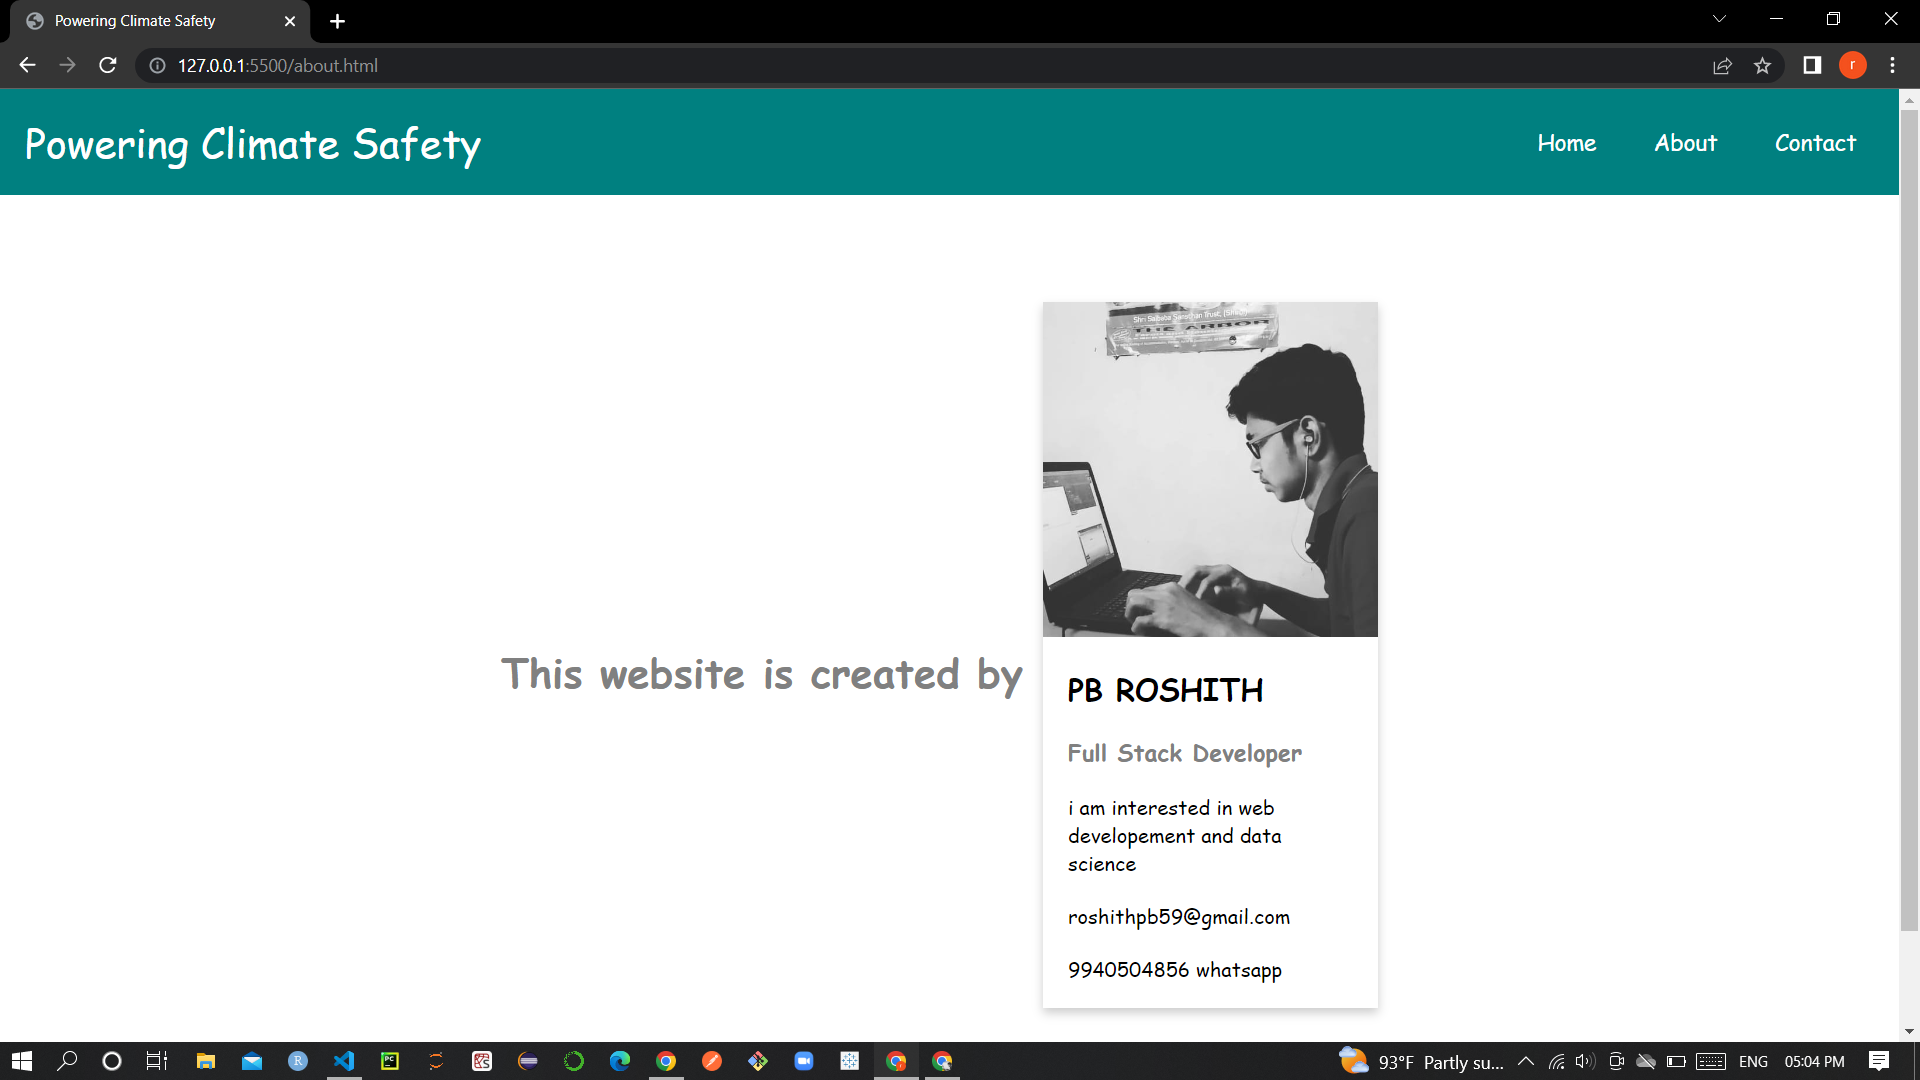Open Chrome's three-dot menu
Viewport: 1920px width, 1080px height.
pos(1892,65)
